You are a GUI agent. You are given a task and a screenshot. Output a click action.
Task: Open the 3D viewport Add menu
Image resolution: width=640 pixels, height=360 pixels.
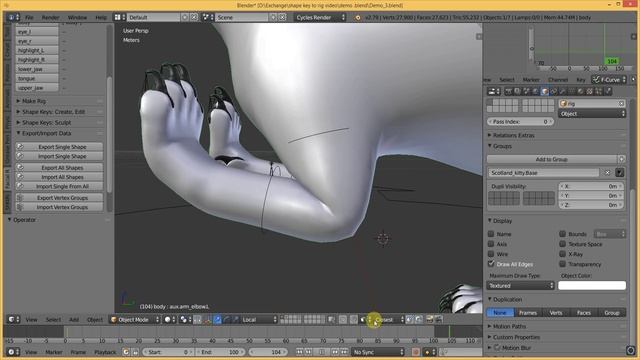click(x=74, y=320)
